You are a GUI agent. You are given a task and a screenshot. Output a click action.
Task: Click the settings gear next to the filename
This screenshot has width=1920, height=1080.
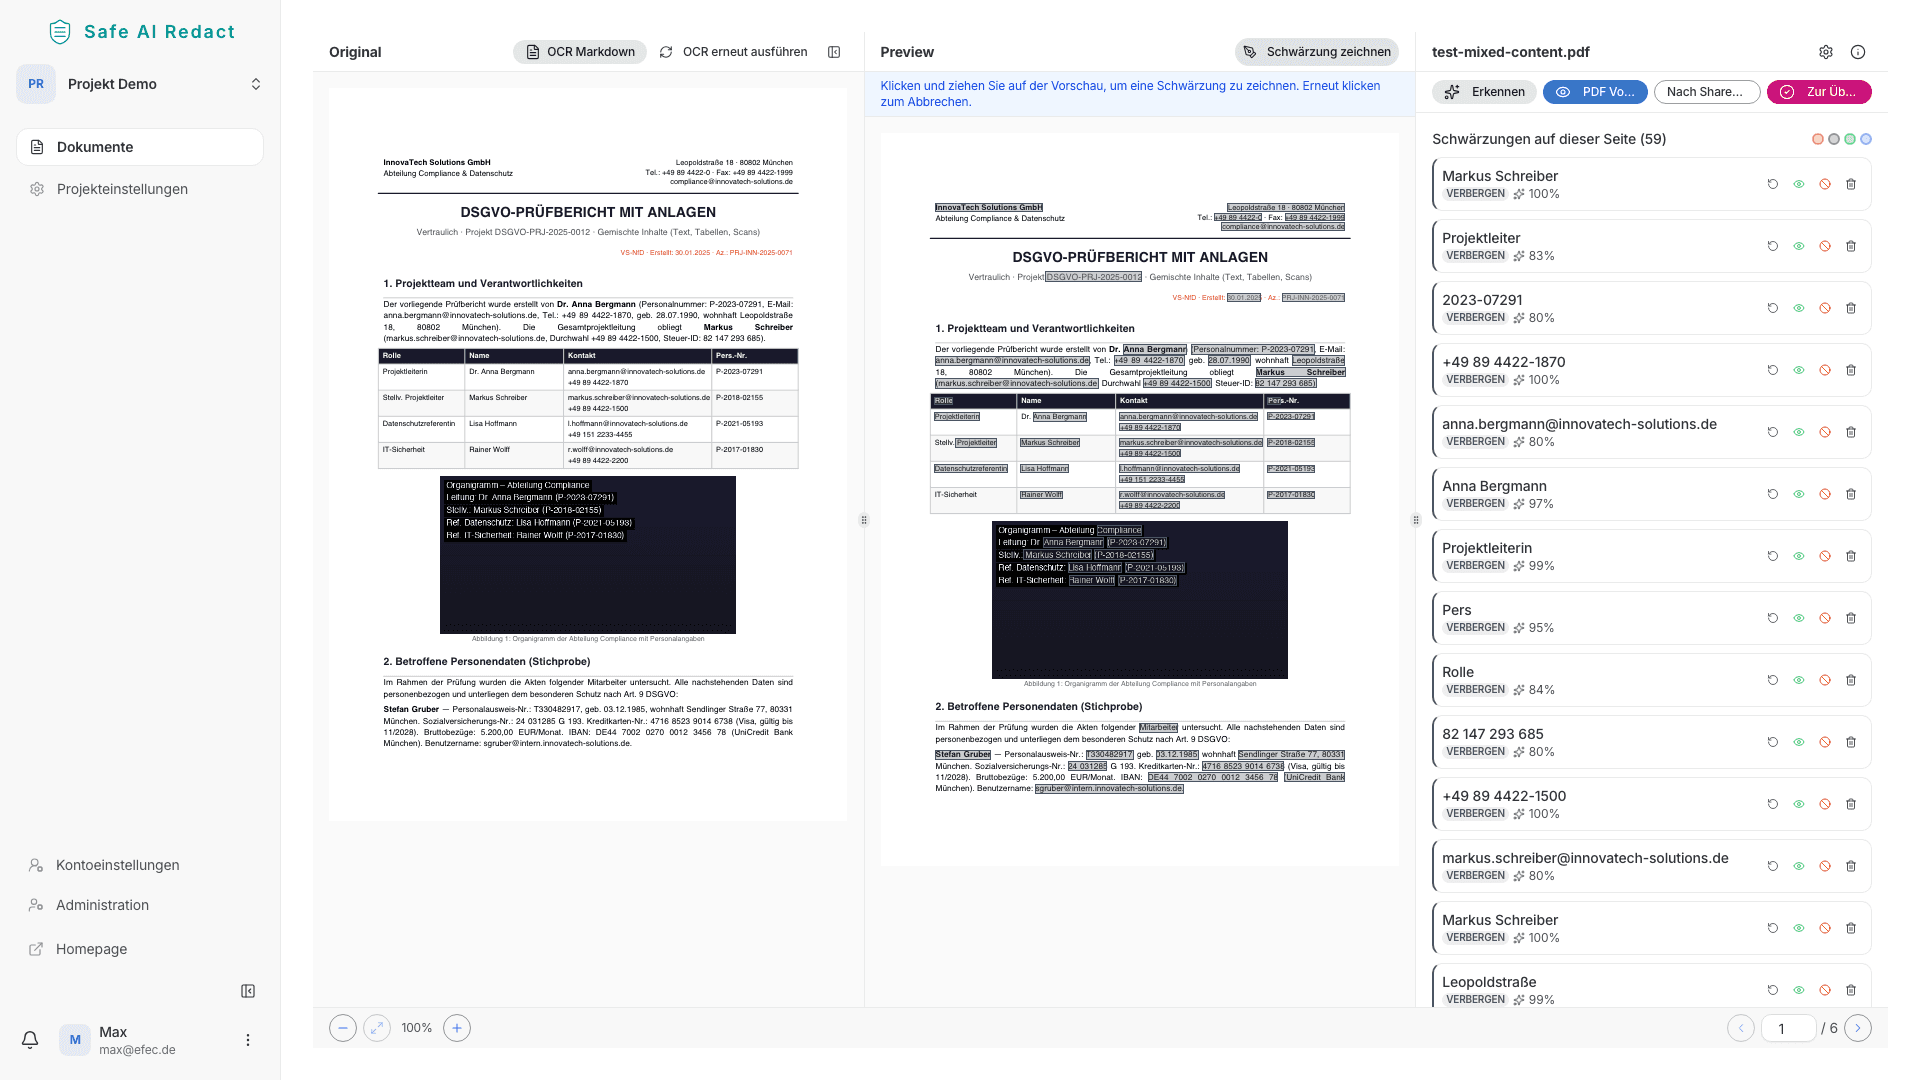[1826, 52]
